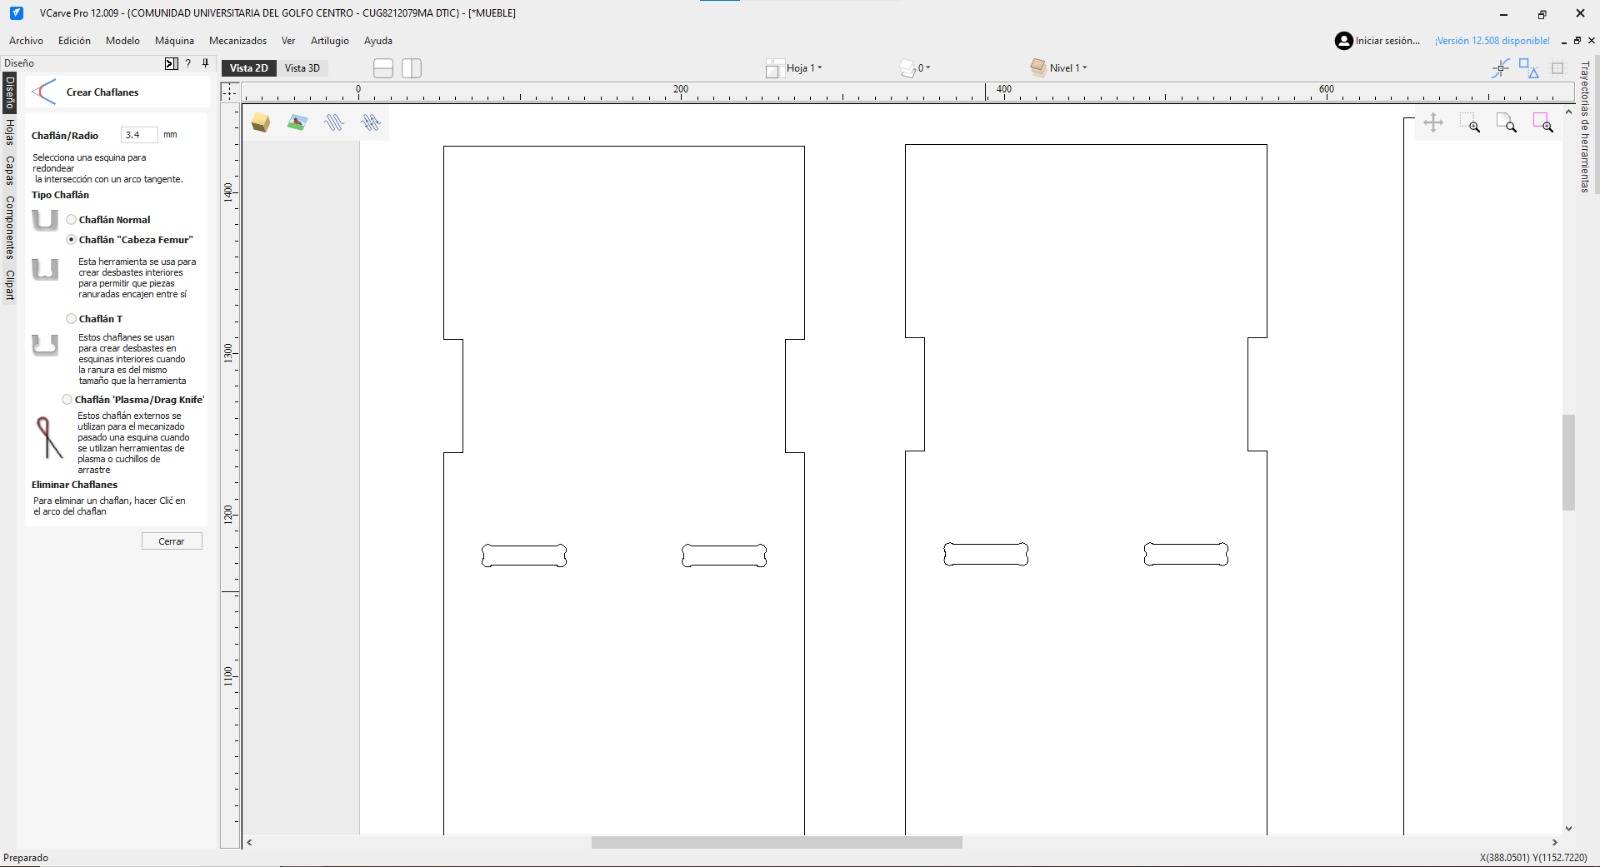Pin the Diseño panel
1600x867 pixels.
[205, 63]
